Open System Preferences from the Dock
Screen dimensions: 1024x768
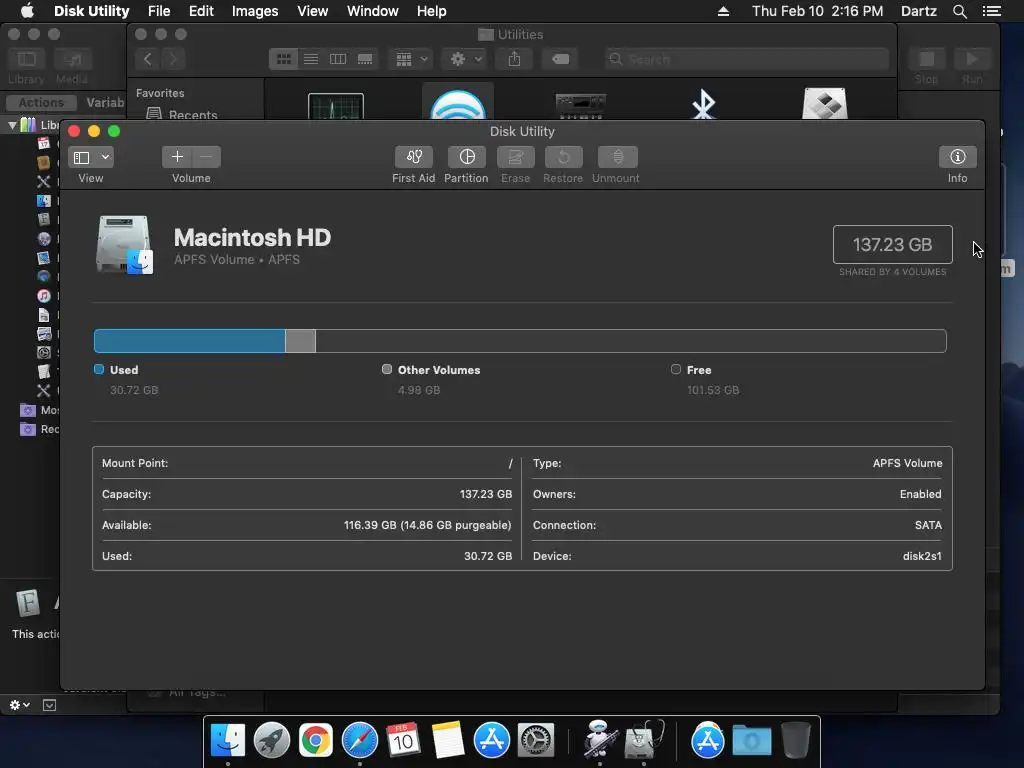[536, 740]
